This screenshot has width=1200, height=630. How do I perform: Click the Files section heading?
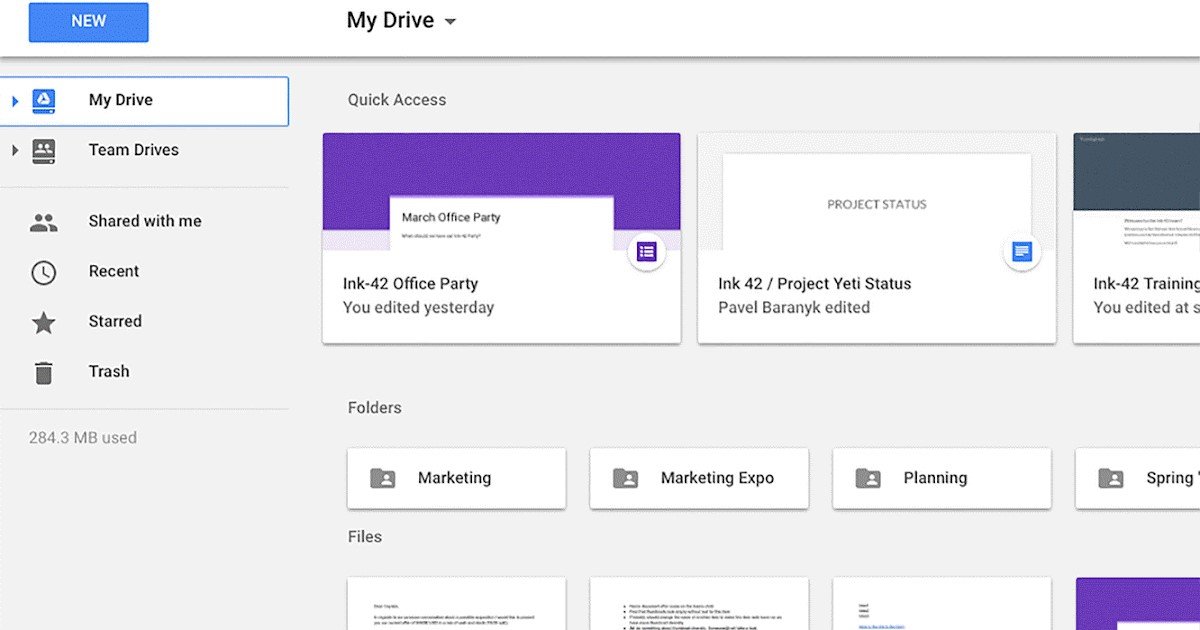(365, 537)
